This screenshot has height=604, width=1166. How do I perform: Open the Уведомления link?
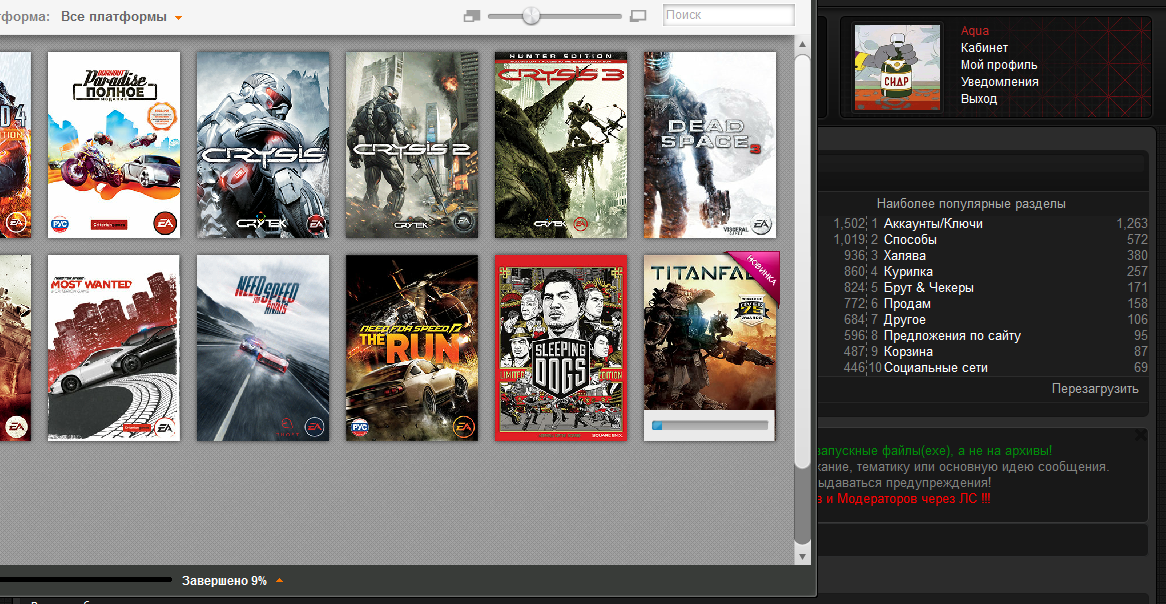(999, 82)
